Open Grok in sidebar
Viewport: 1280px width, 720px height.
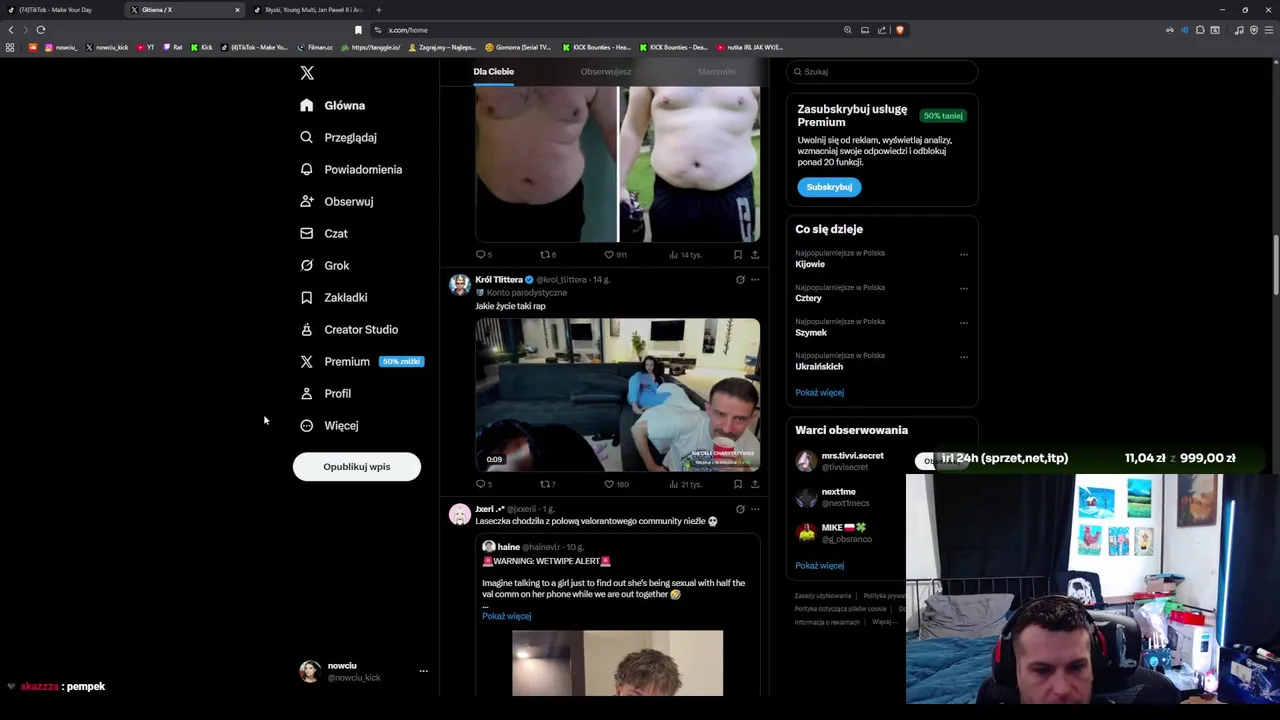[324, 265]
